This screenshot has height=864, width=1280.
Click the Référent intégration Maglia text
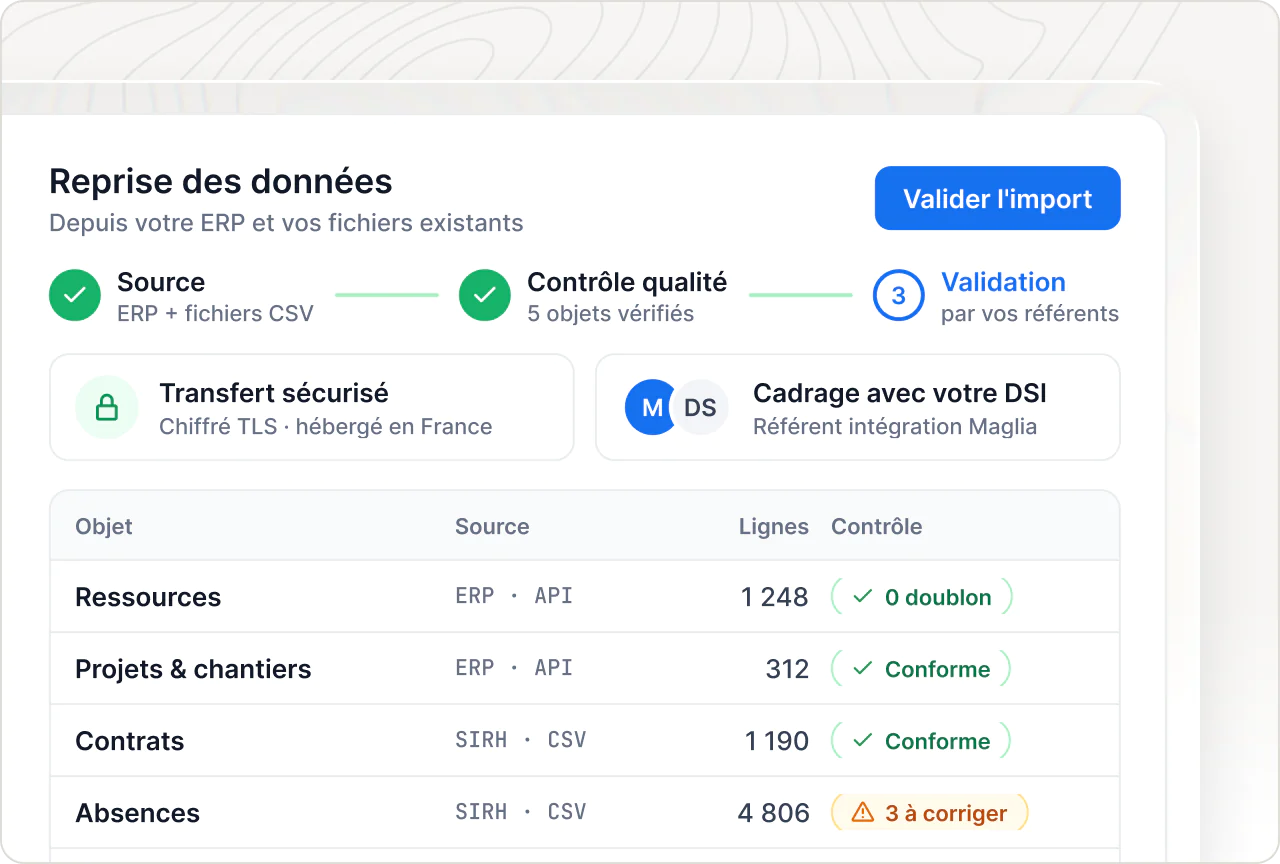895,427
